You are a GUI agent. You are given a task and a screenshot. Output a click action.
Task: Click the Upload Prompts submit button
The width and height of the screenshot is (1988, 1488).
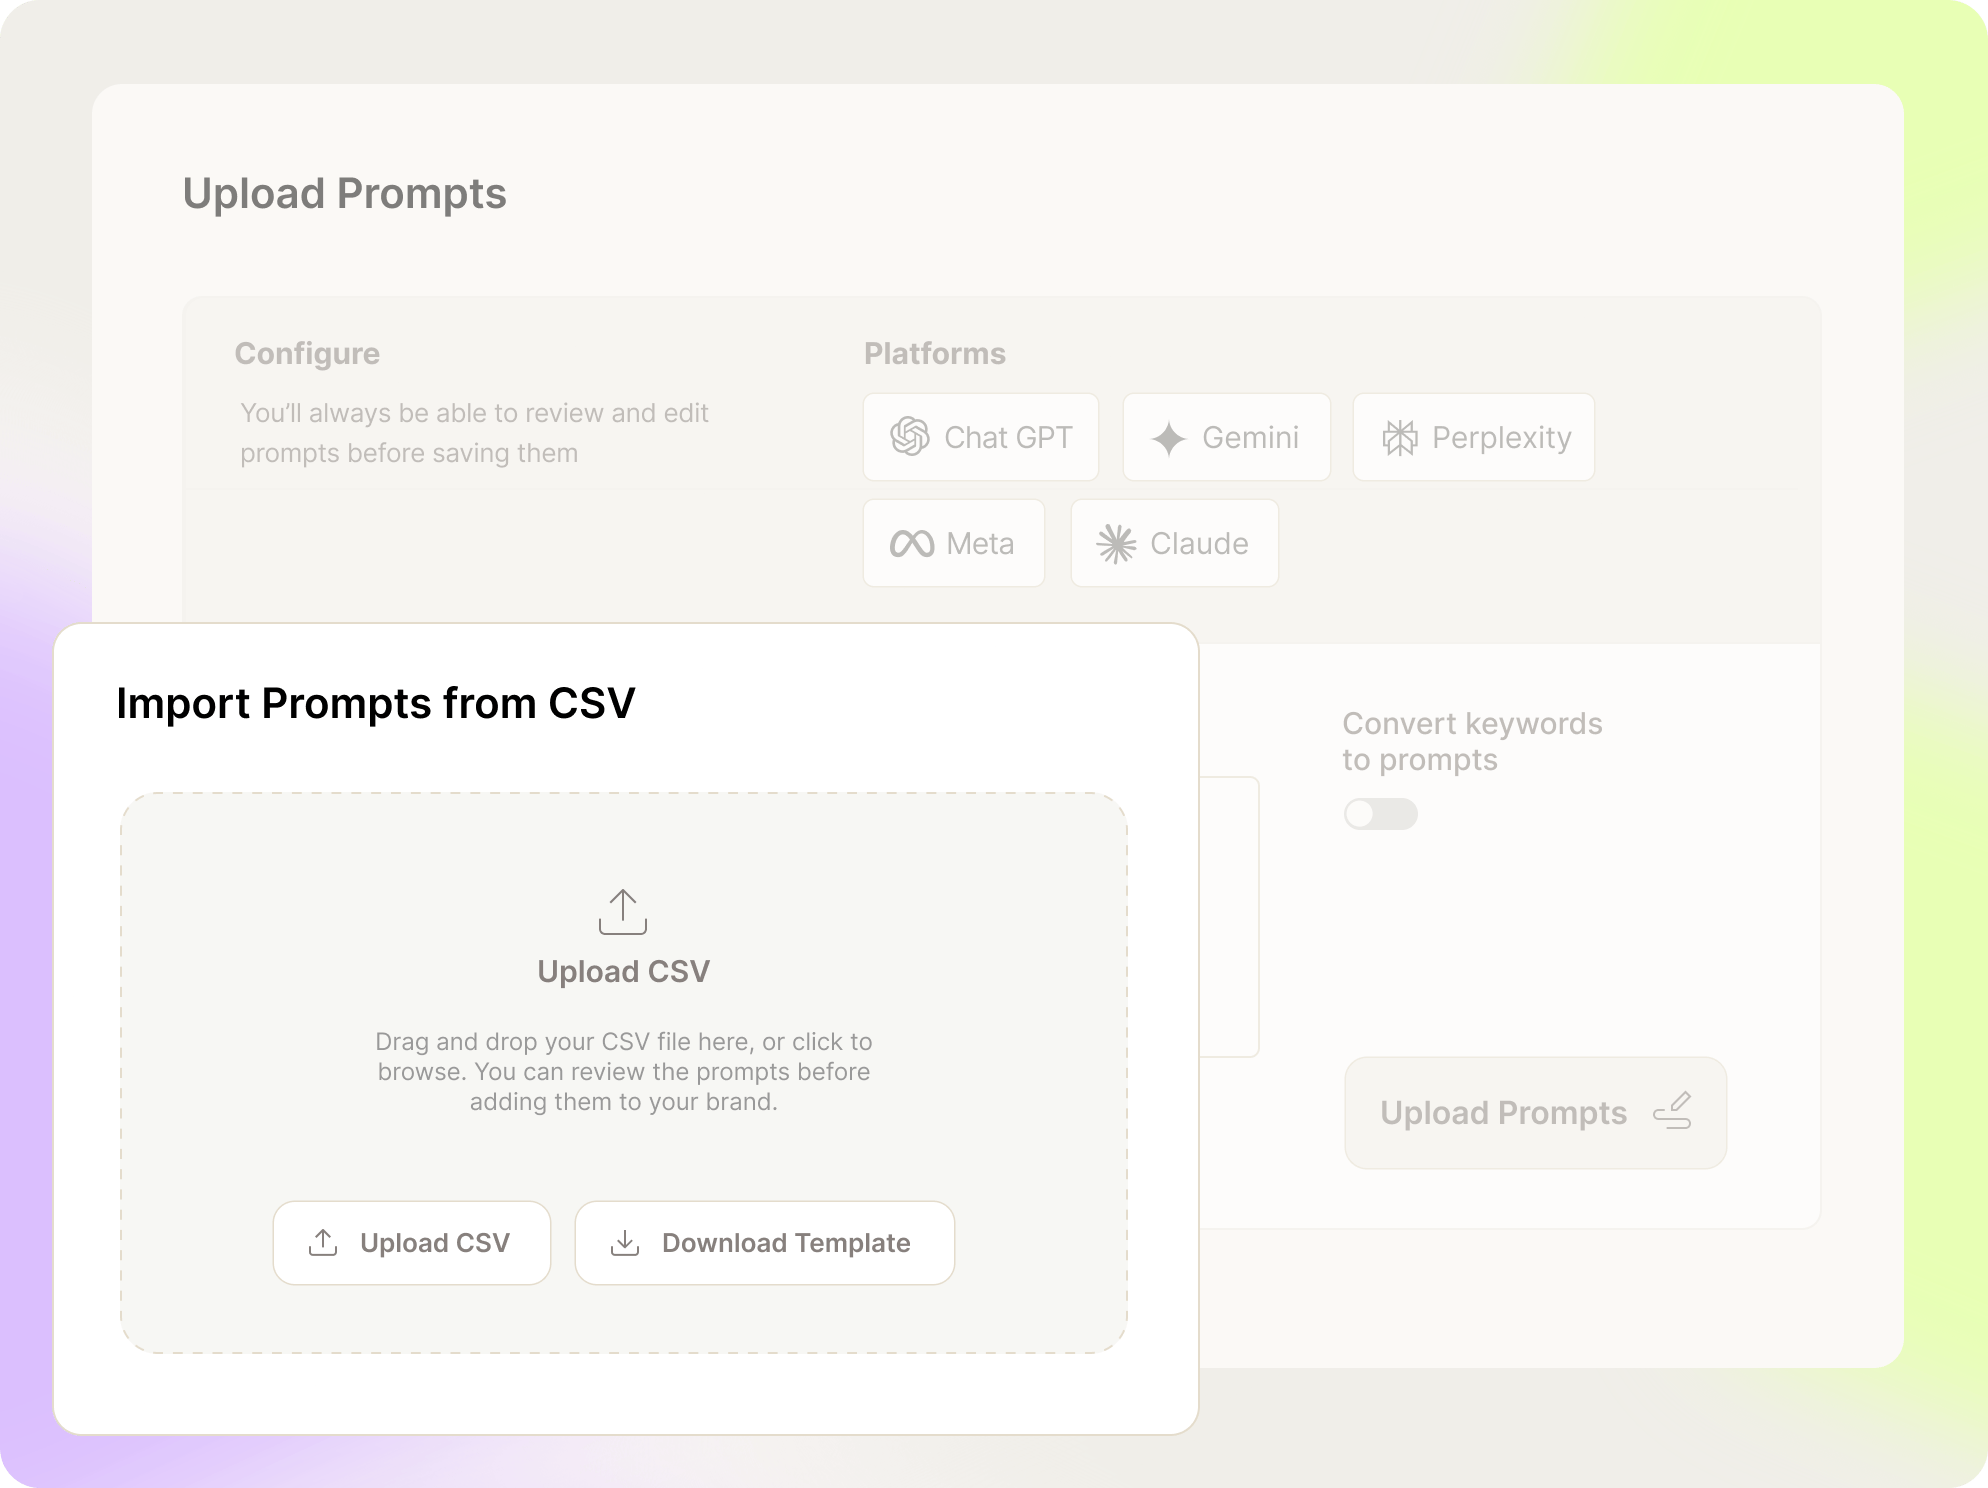[x=1535, y=1112]
